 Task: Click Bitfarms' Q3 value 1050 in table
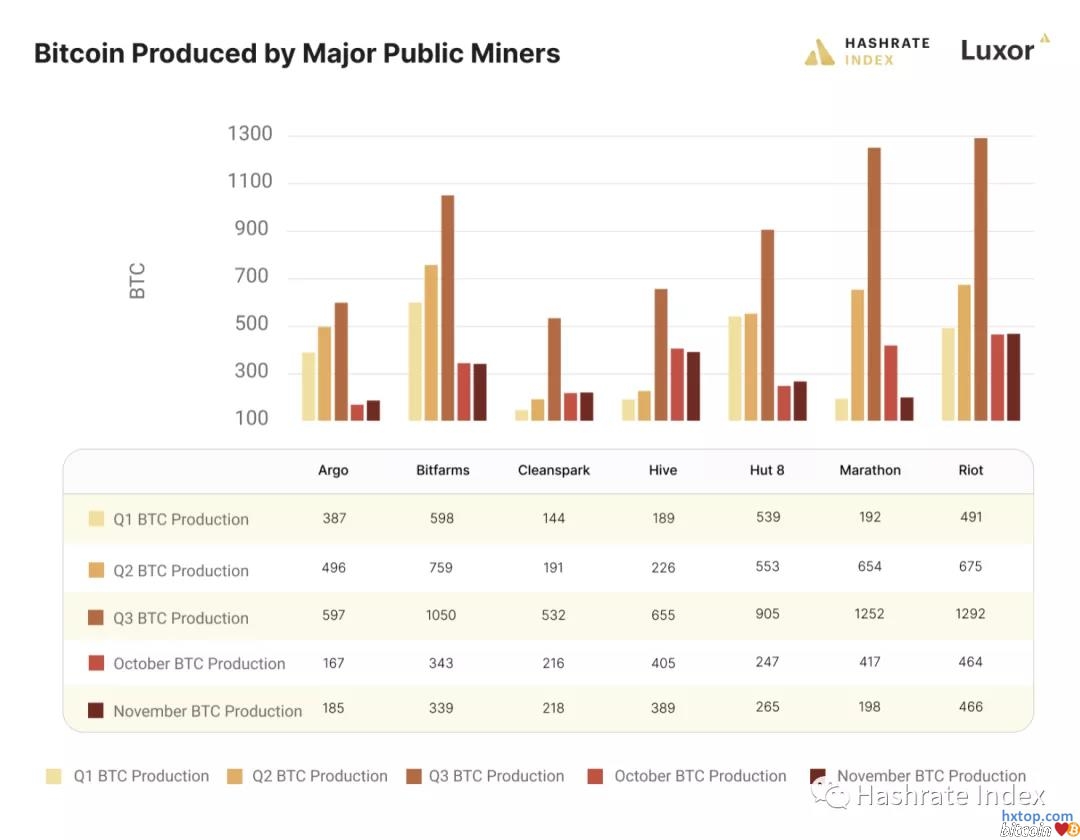tap(441, 615)
